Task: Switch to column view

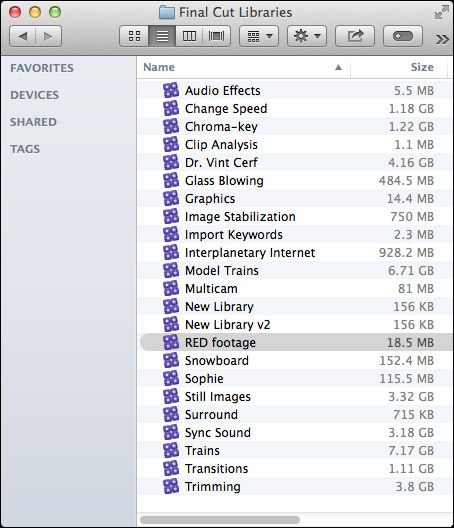Action: [189, 36]
